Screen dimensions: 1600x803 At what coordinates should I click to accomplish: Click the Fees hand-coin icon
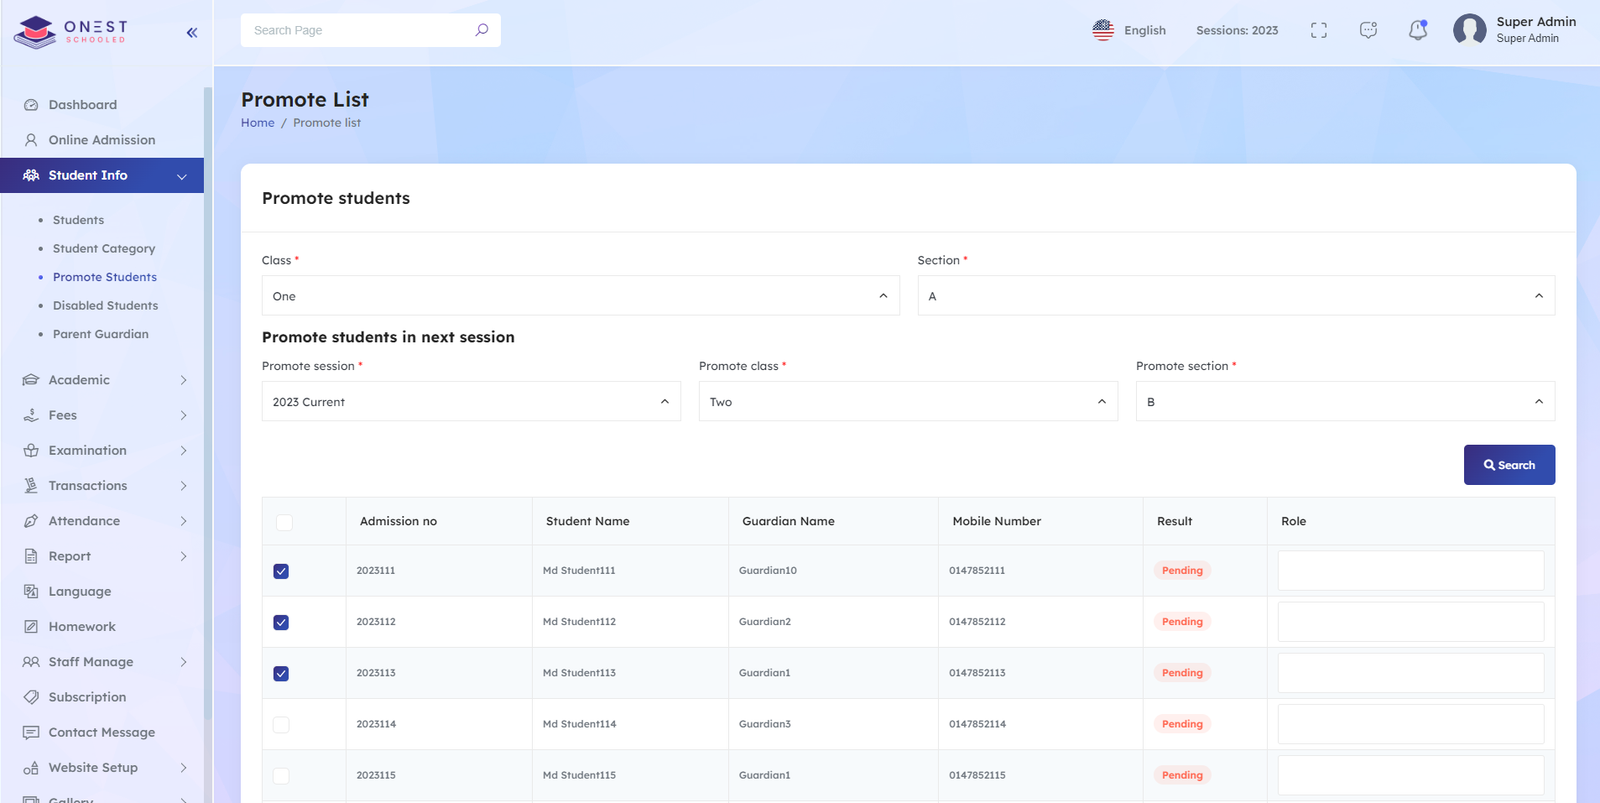click(x=31, y=415)
